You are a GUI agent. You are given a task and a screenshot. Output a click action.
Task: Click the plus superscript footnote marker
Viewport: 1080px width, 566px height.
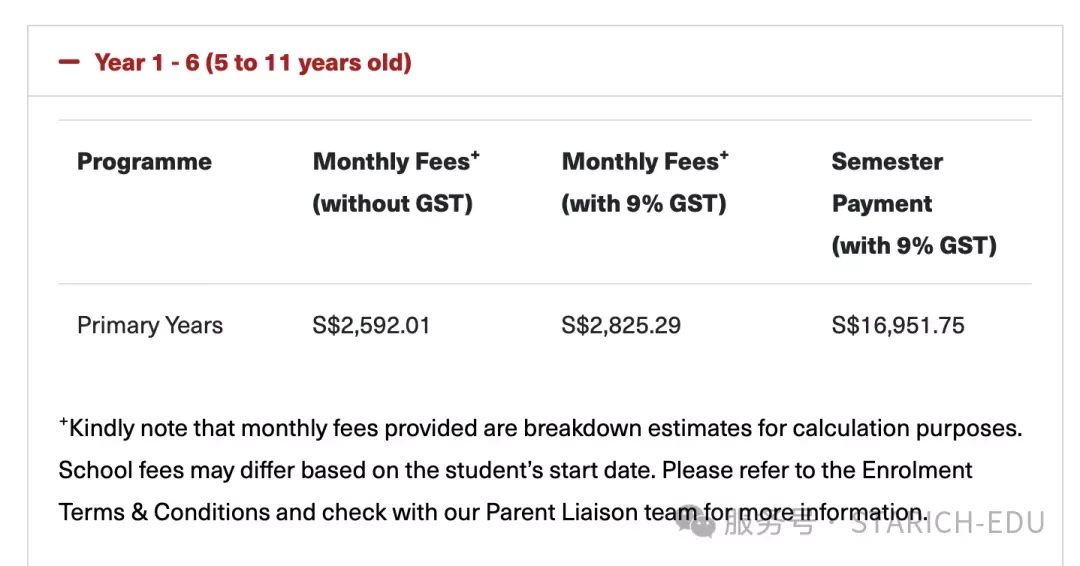click(63, 422)
